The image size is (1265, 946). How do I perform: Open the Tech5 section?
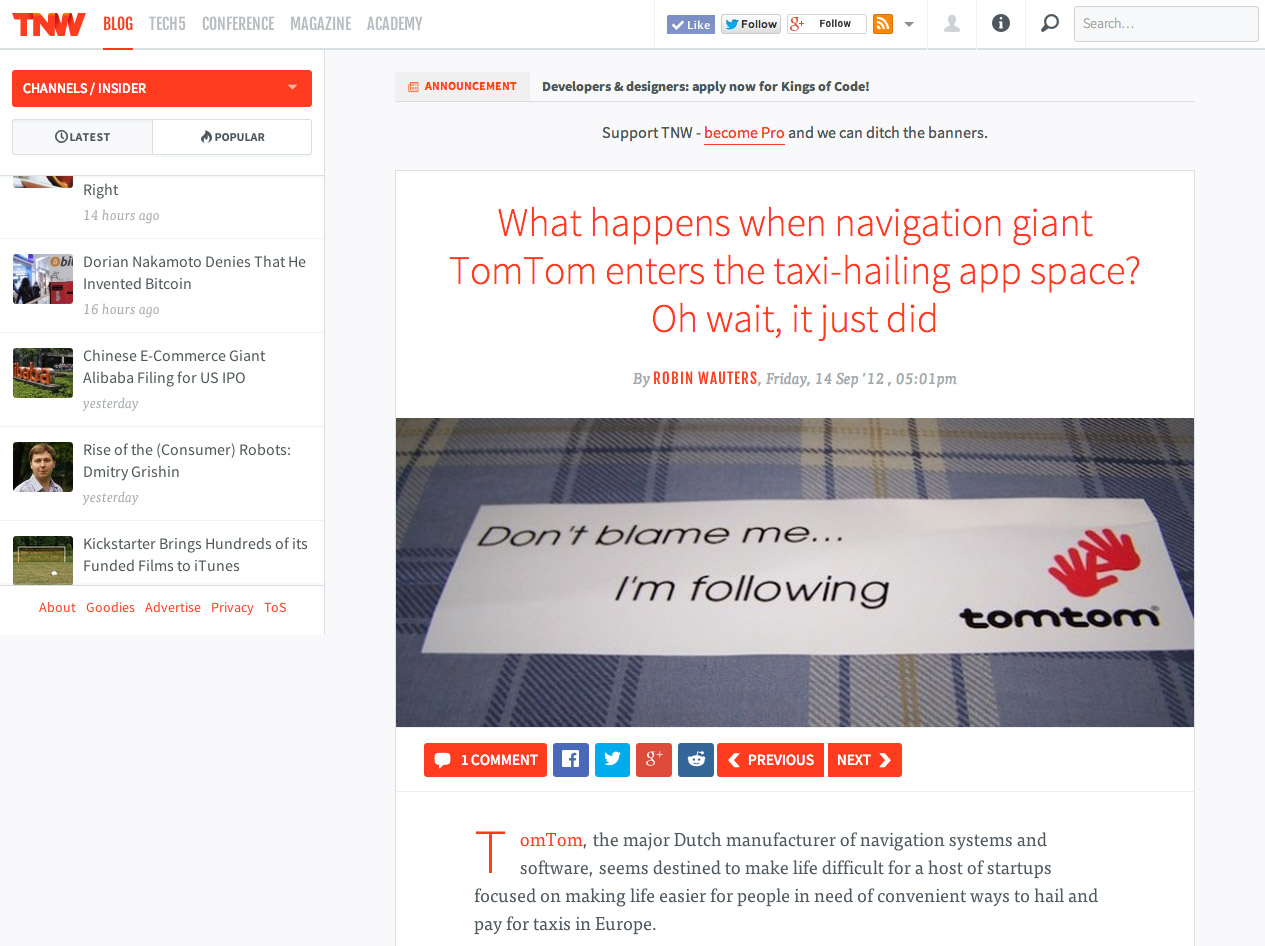pos(167,24)
